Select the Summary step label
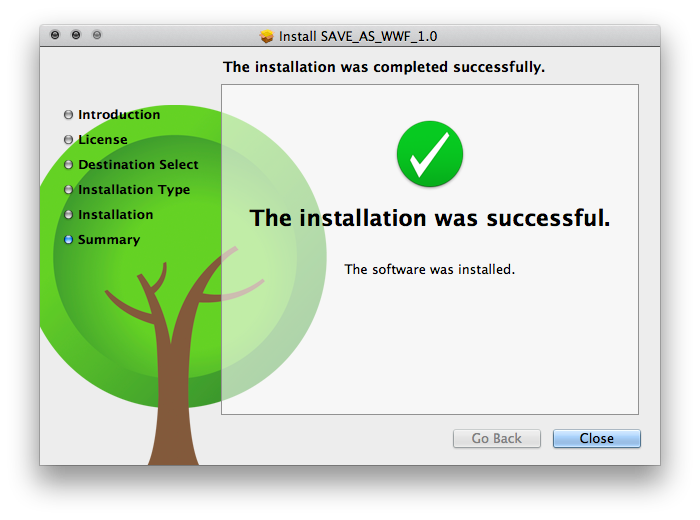700x520 pixels. coord(109,240)
